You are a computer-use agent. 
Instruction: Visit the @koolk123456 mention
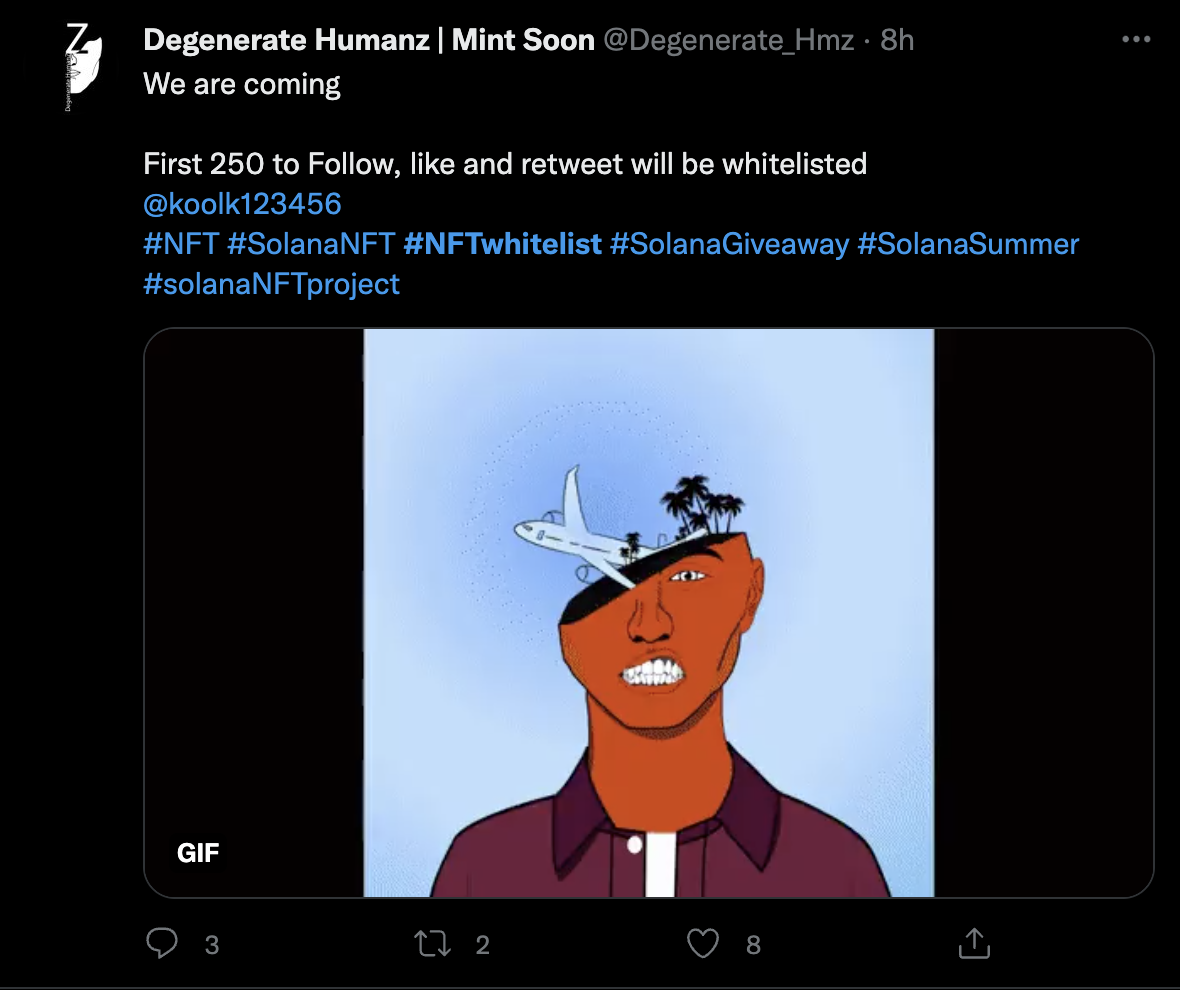(242, 204)
